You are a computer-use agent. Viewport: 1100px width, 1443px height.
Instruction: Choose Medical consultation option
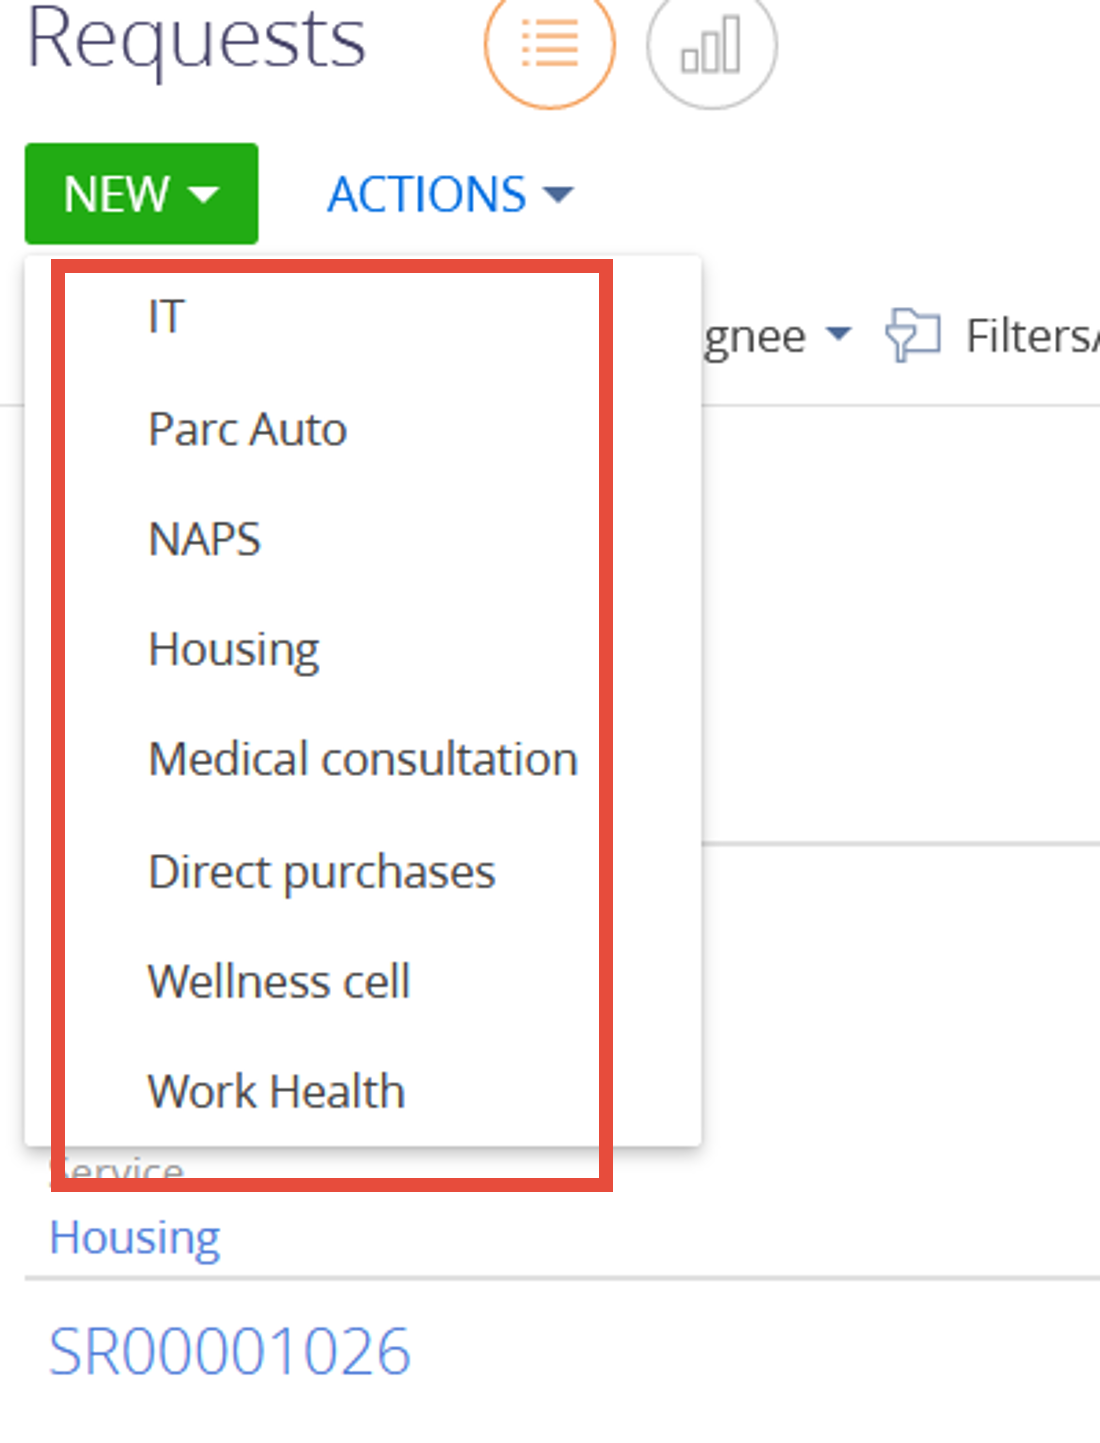pyautogui.click(x=363, y=759)
